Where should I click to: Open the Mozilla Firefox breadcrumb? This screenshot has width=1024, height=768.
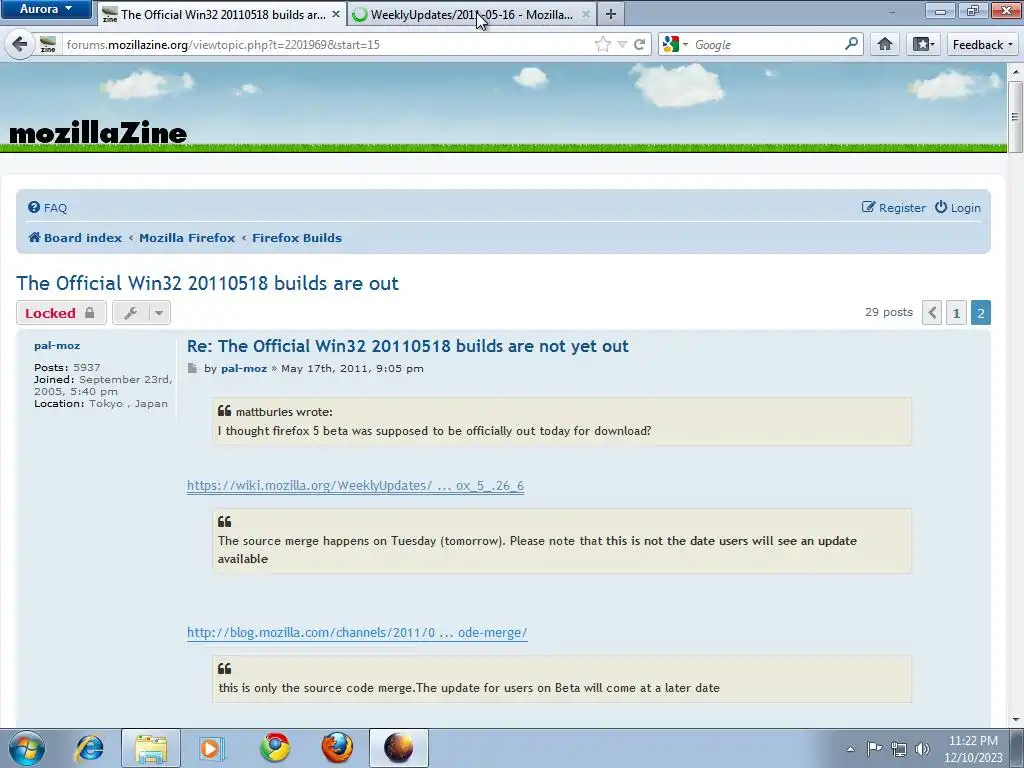[187, 238]
